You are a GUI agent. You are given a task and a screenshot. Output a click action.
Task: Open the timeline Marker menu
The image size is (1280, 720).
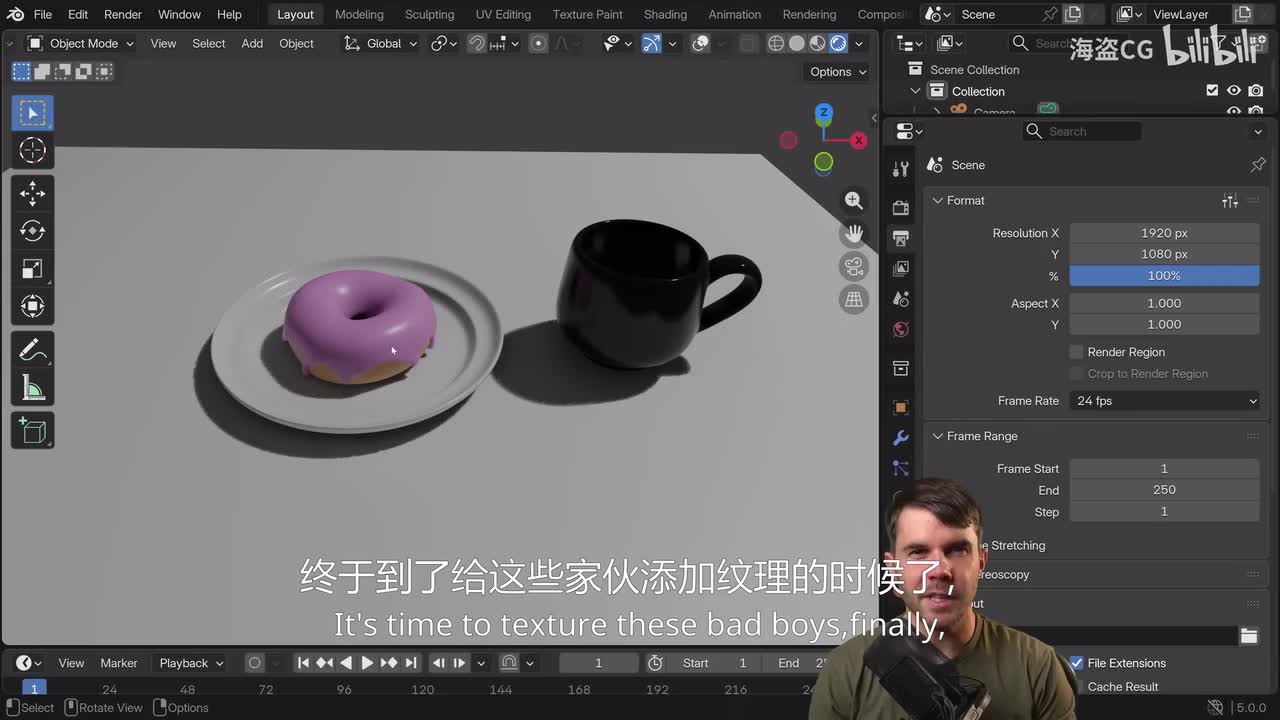pos(119,663)
